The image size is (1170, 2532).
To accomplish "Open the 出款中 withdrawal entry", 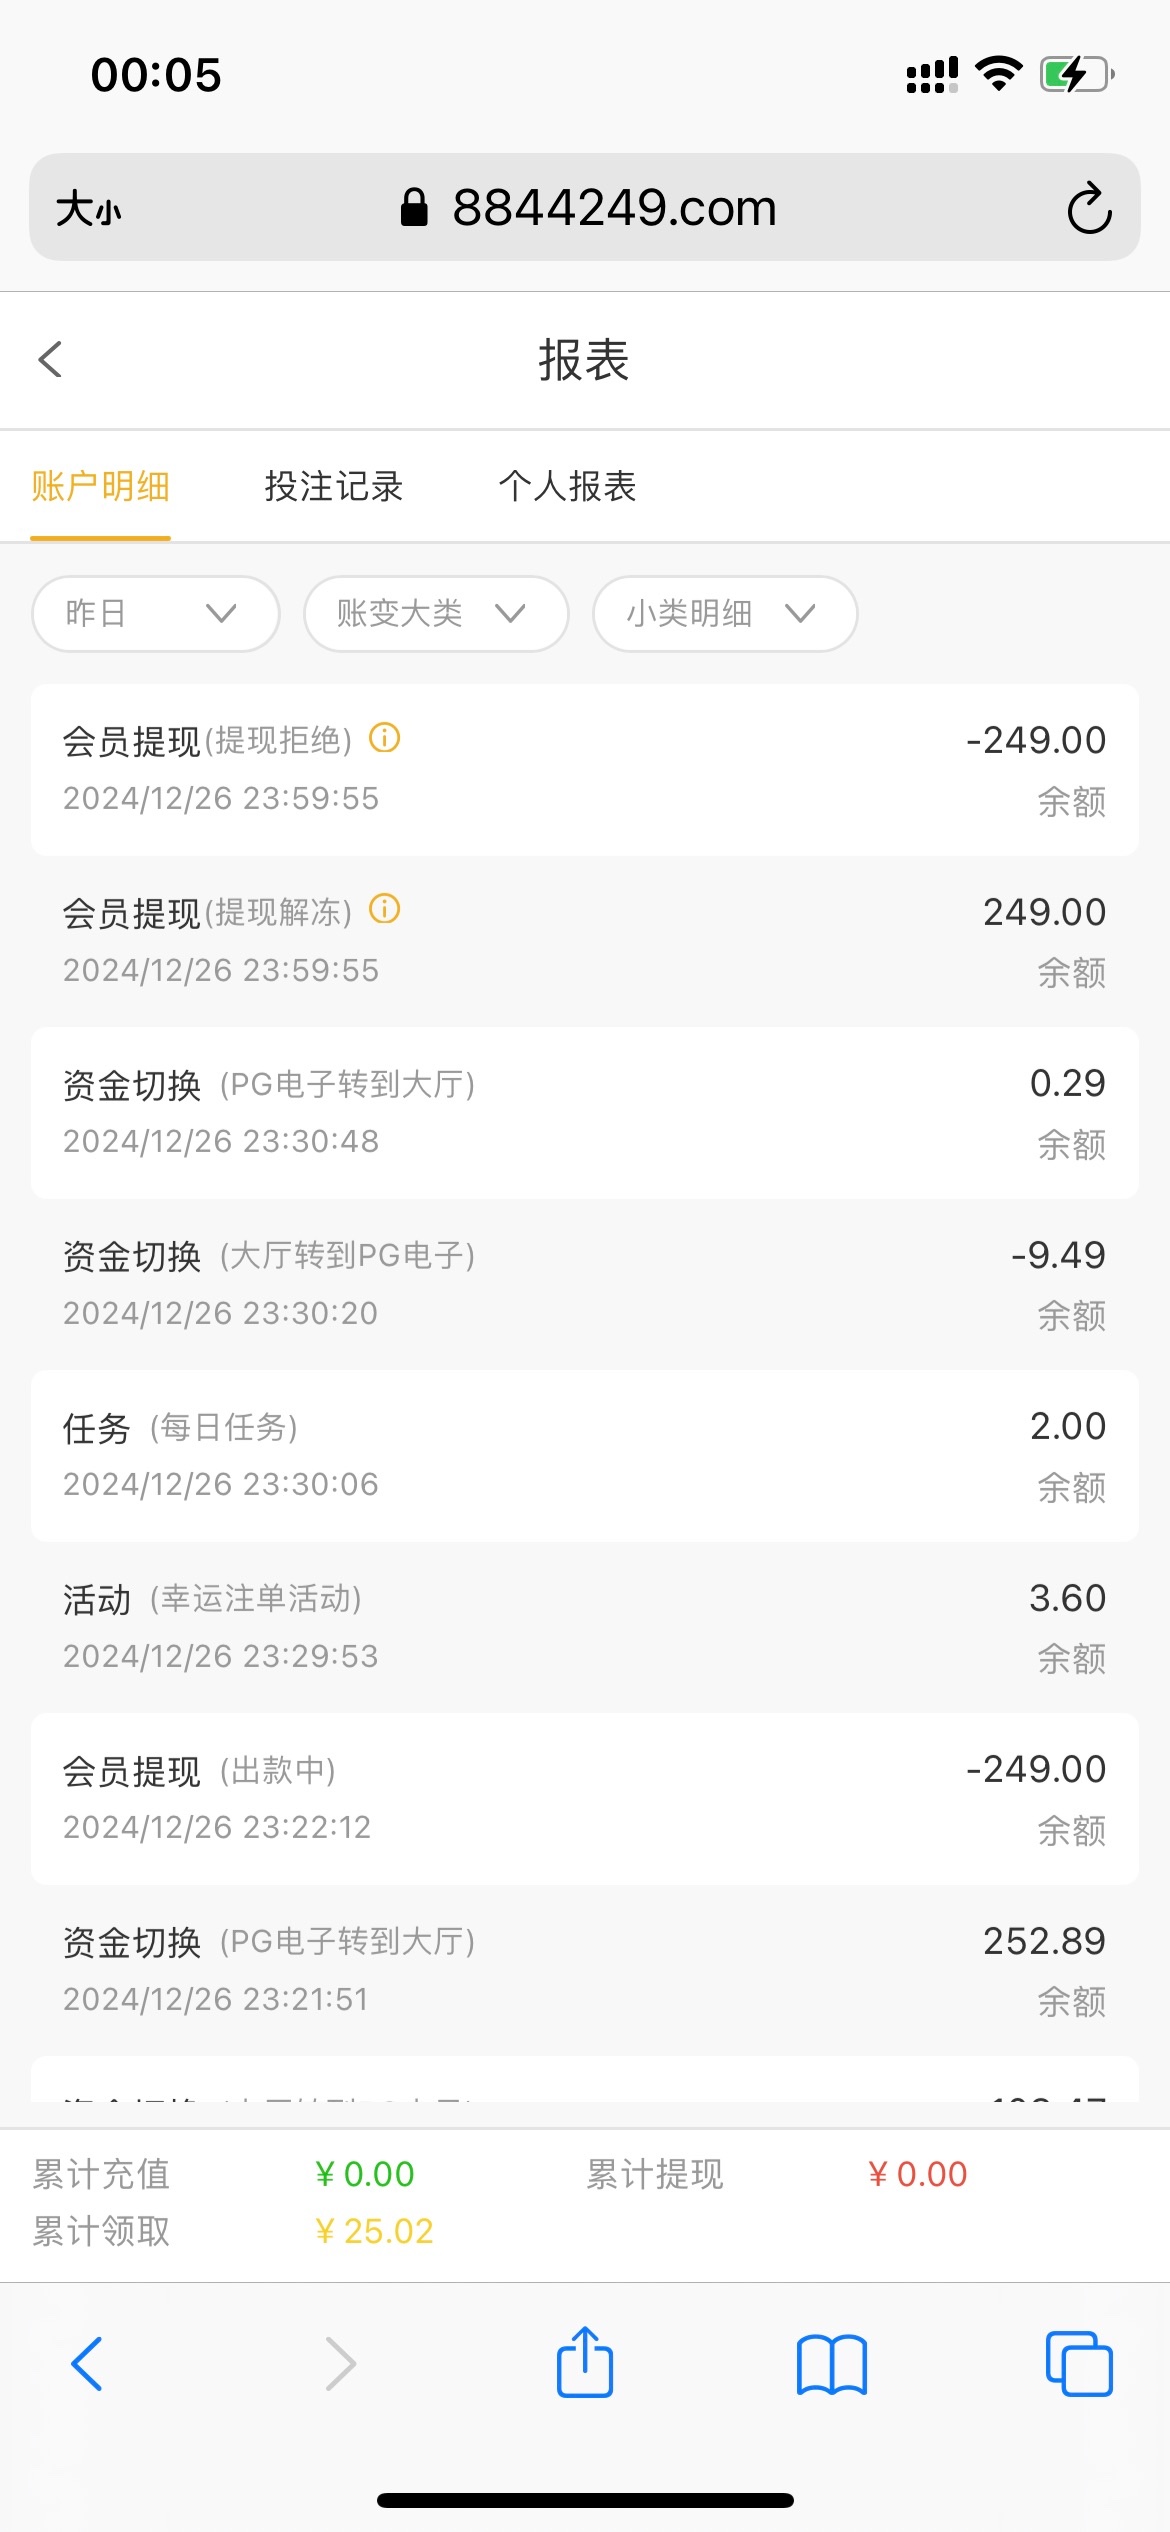I will 584,1798.
